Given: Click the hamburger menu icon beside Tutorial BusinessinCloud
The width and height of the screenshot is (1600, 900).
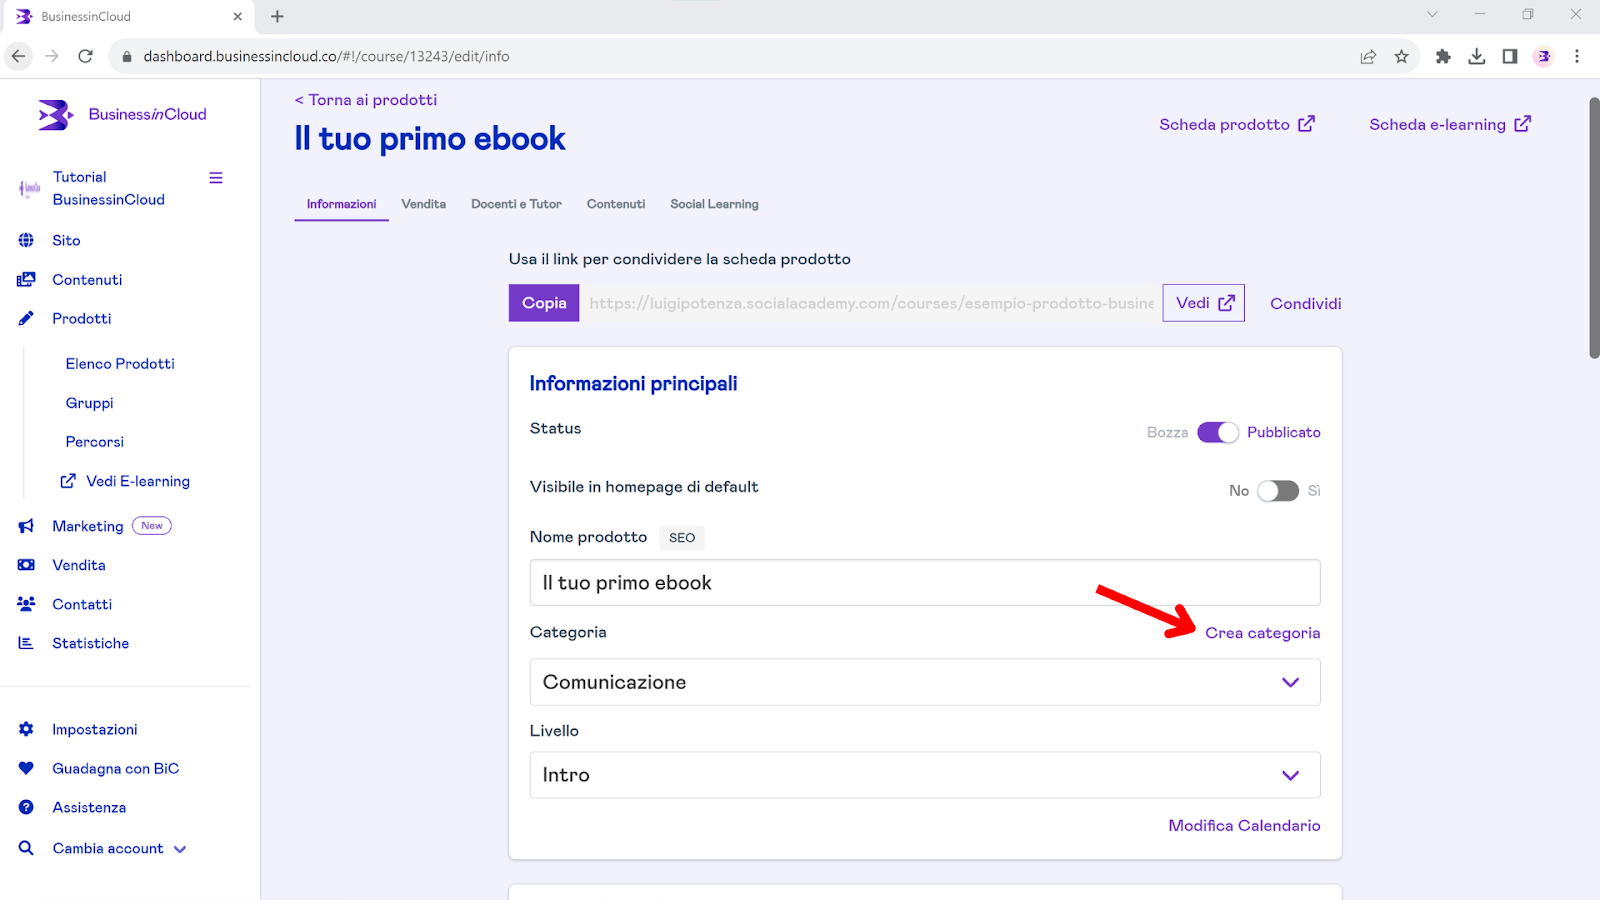Looking at the screenshot, I should (215, 178).
